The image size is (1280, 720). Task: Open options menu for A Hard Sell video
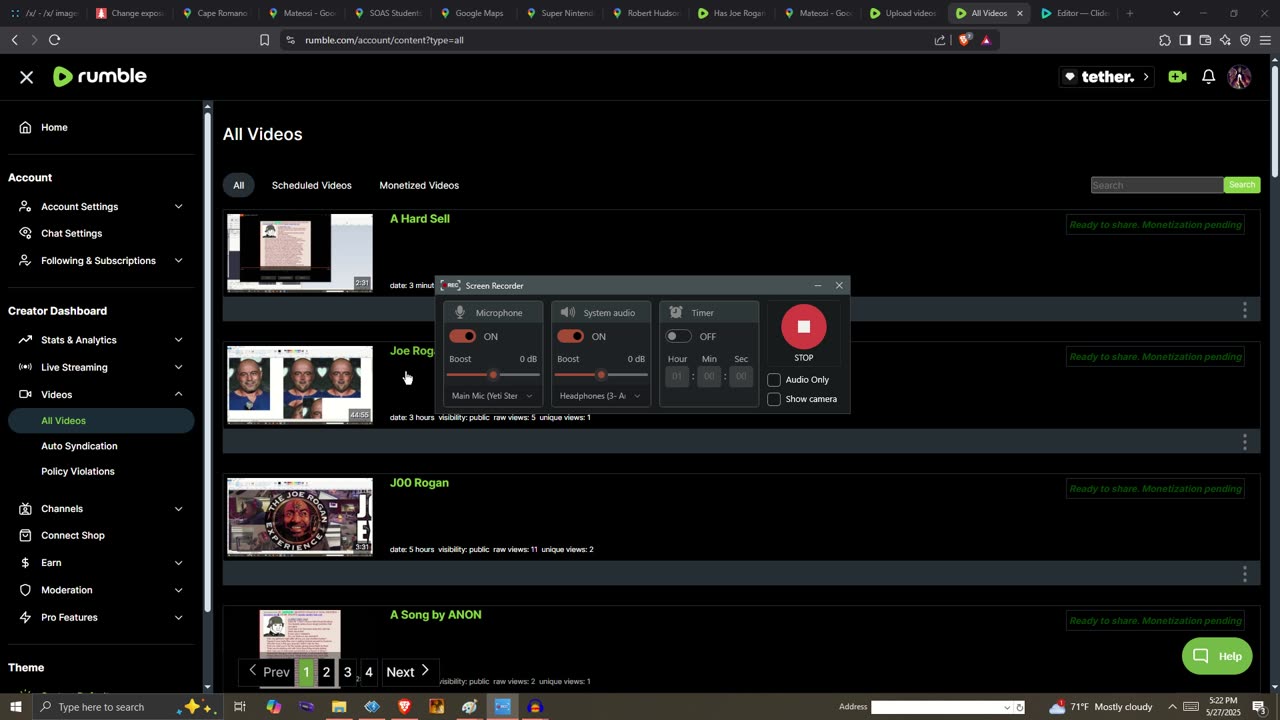(x=1245, y=310)
